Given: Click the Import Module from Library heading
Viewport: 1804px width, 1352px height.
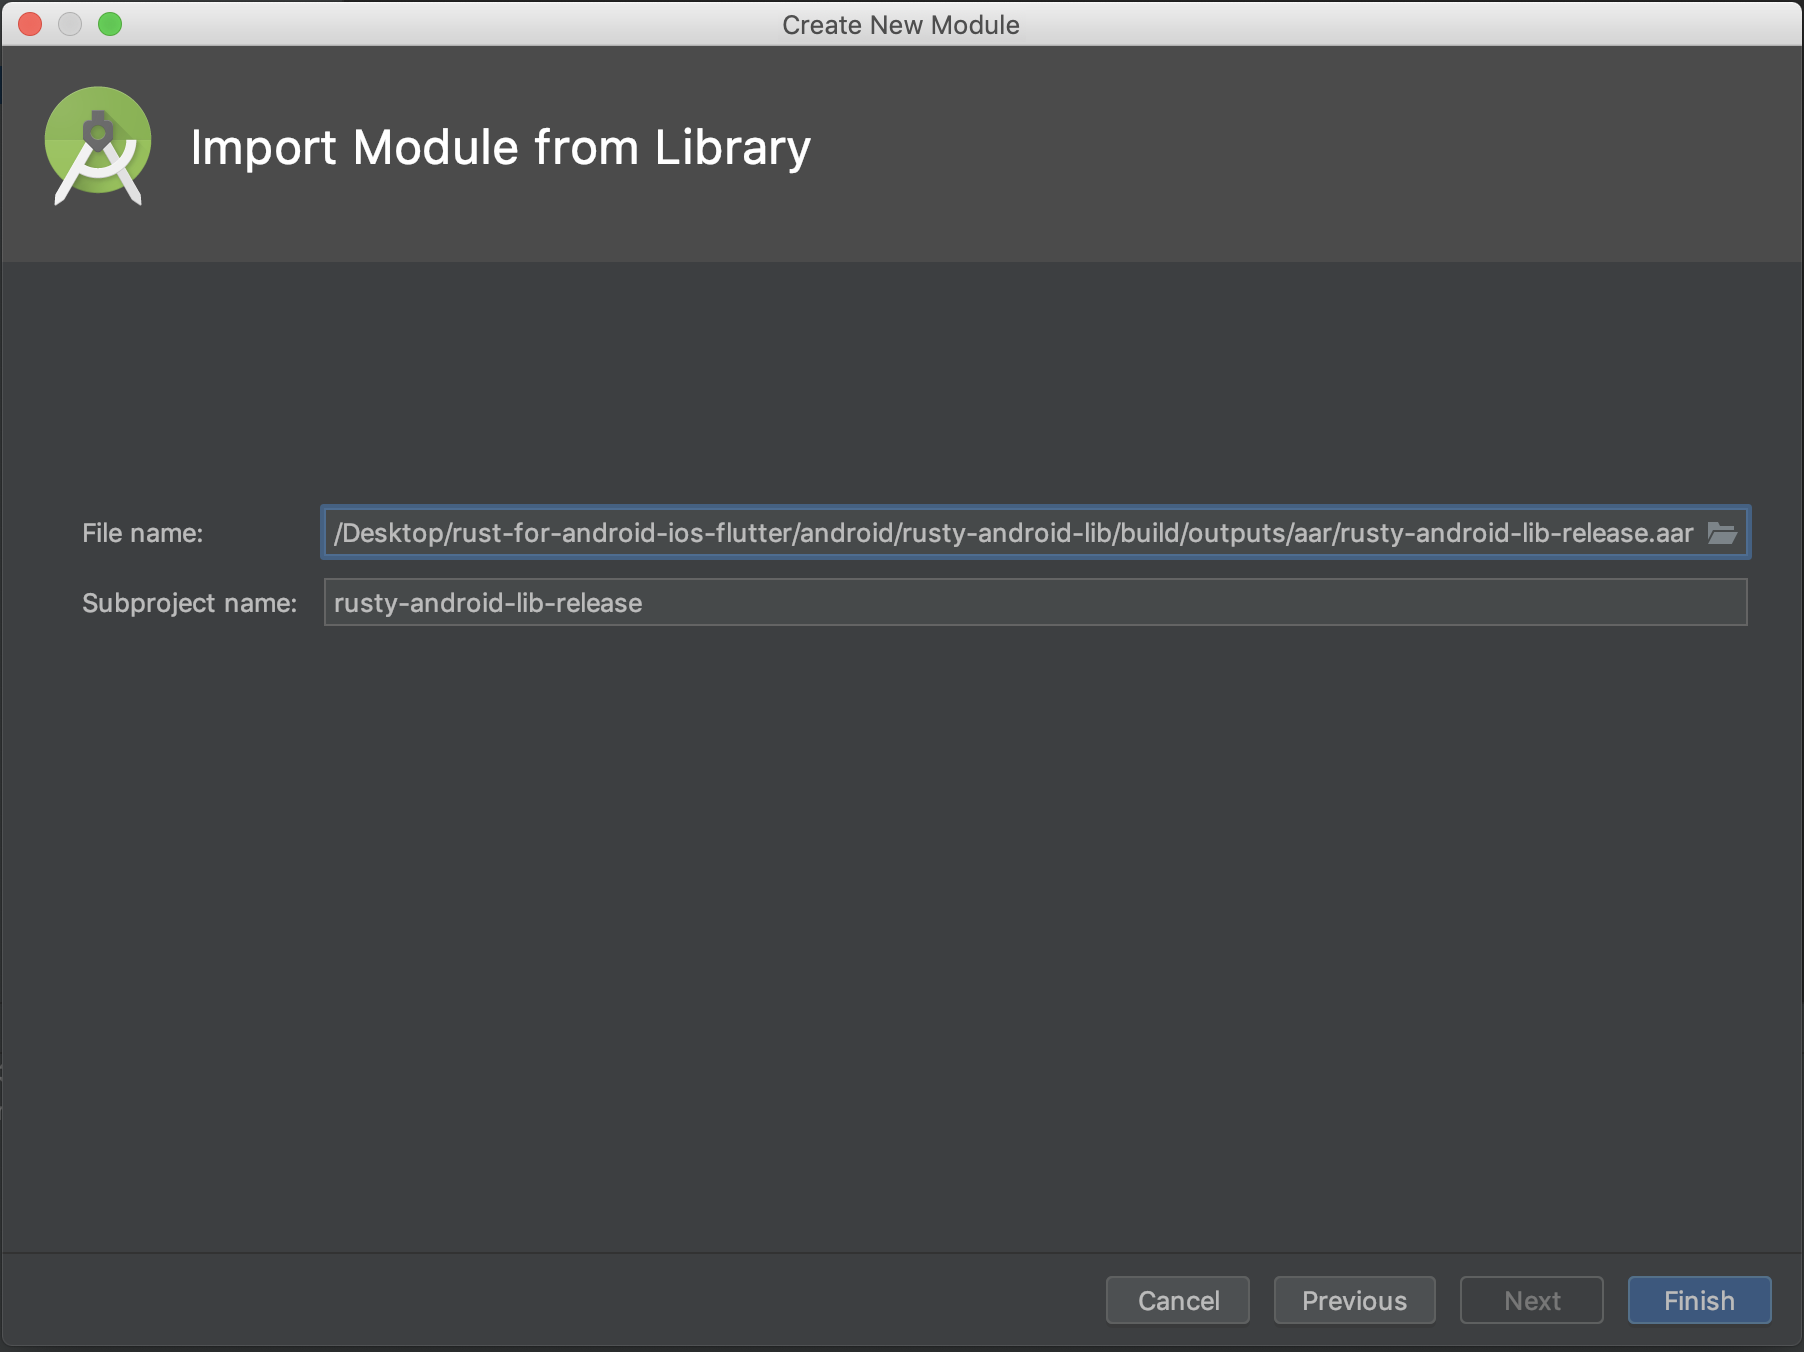Looking at the screenshot, I should coord(501,147).
